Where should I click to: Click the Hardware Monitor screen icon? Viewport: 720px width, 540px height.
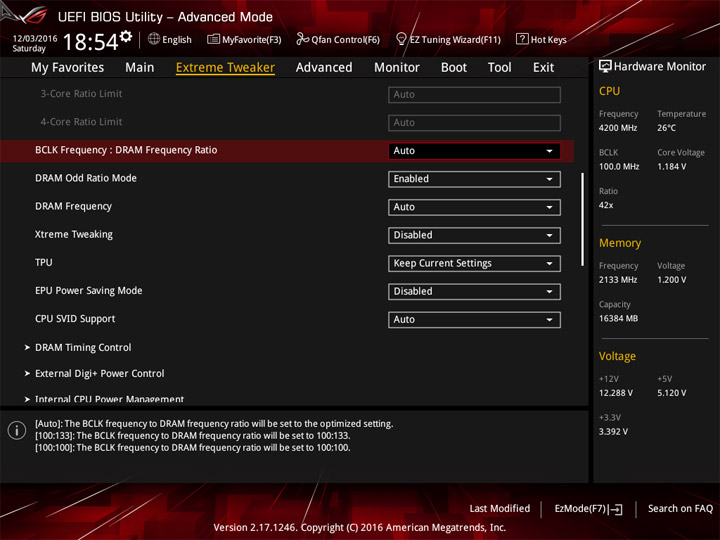[605, 67]
